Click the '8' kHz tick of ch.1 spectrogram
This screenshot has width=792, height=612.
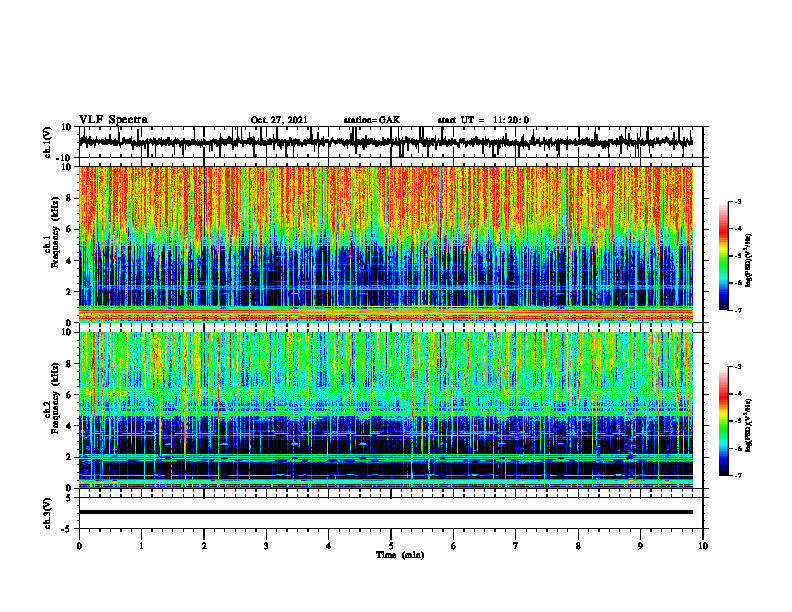point(70,198)
